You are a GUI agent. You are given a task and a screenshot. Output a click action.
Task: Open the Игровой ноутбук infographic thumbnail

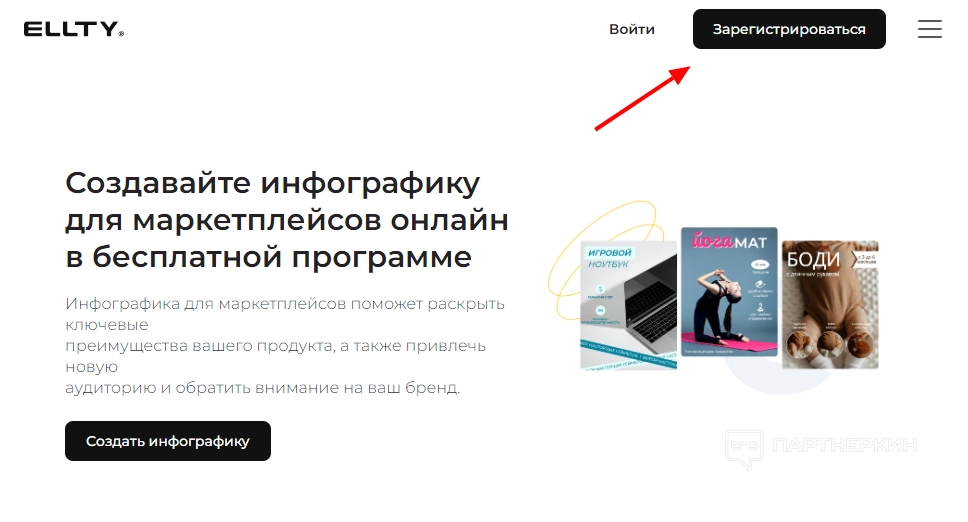[x=628, y=305]
